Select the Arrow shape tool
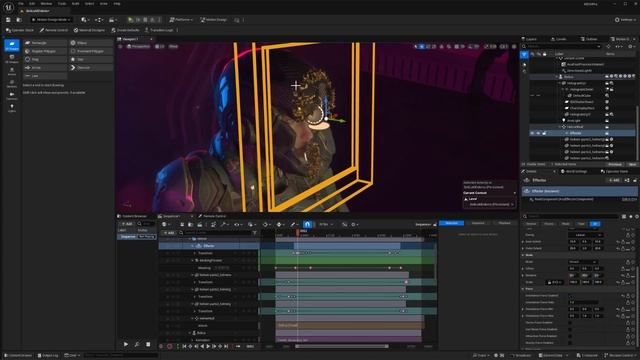Viewport: 640px width, 360px height. (x=45, y=67)
